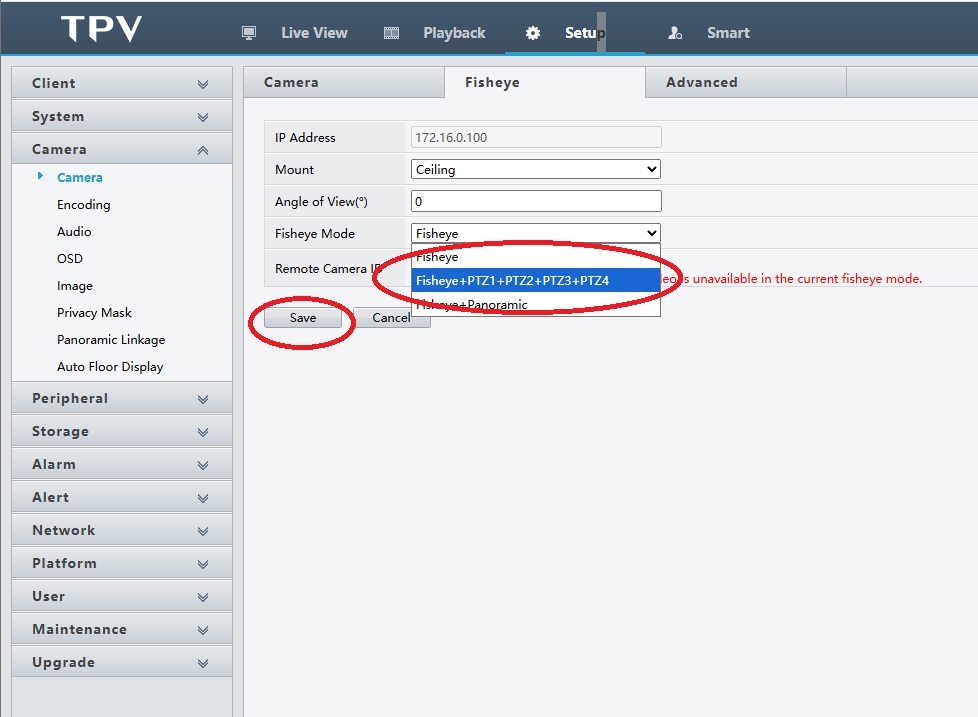Switch to the Advanced tab
The image size is (978, 717).
click(x=701, y=83)
